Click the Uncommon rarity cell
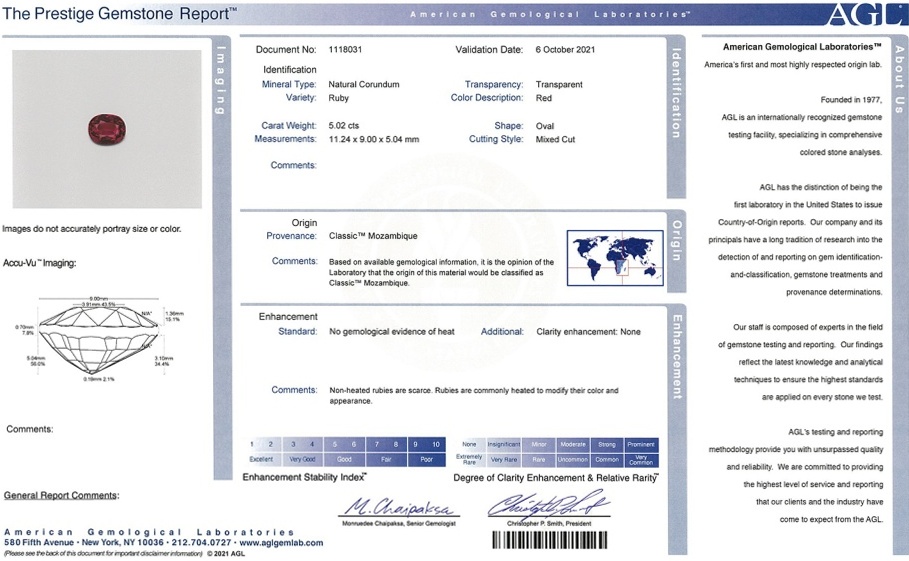The height and width of the screenshot is (561, 909). 573,460
